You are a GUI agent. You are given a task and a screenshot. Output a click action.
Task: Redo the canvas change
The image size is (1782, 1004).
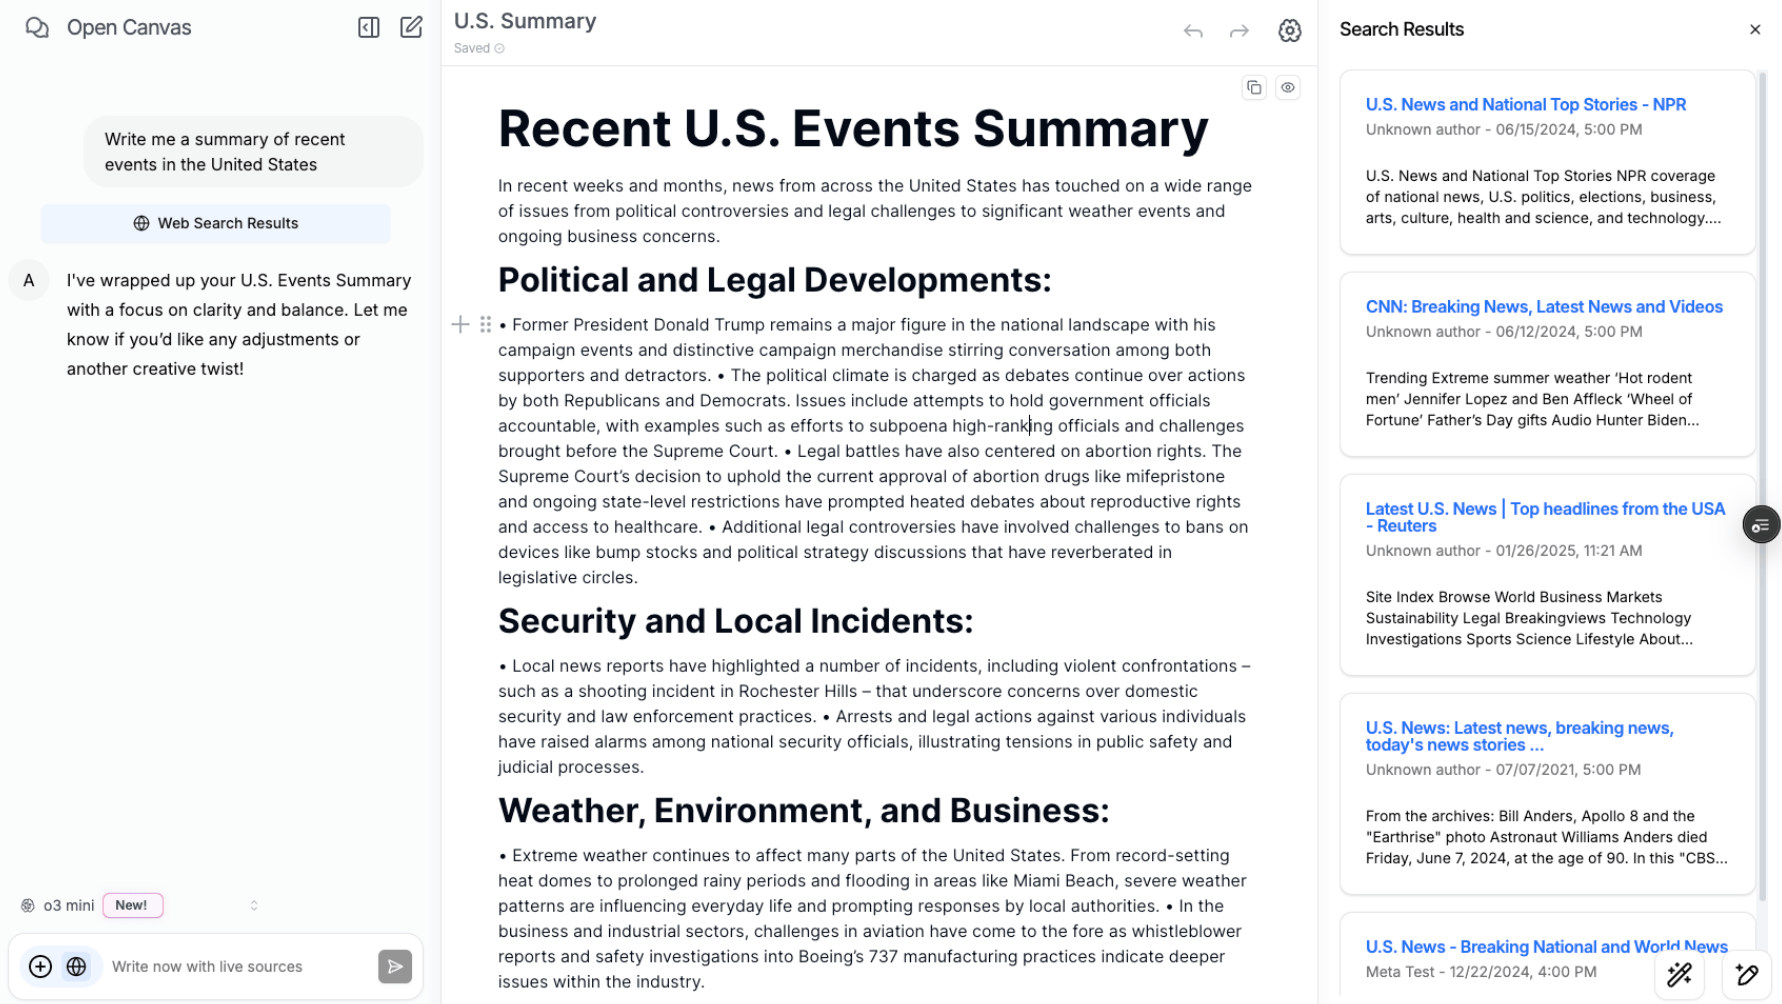(x=1239, y=31)
